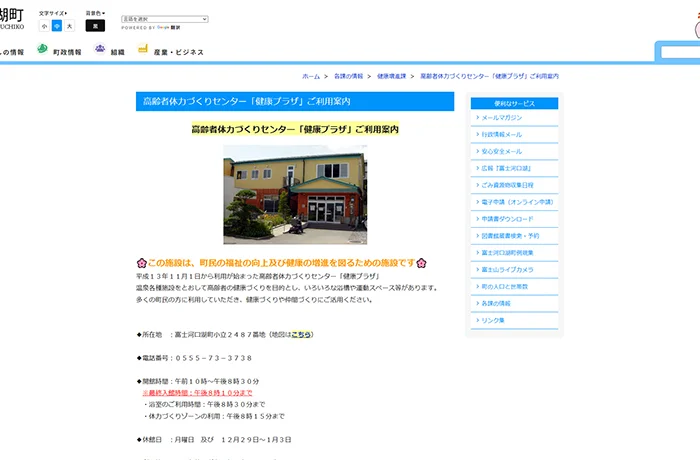Click the 休館日 closed days line
The image size is (700, 460).
214,439
